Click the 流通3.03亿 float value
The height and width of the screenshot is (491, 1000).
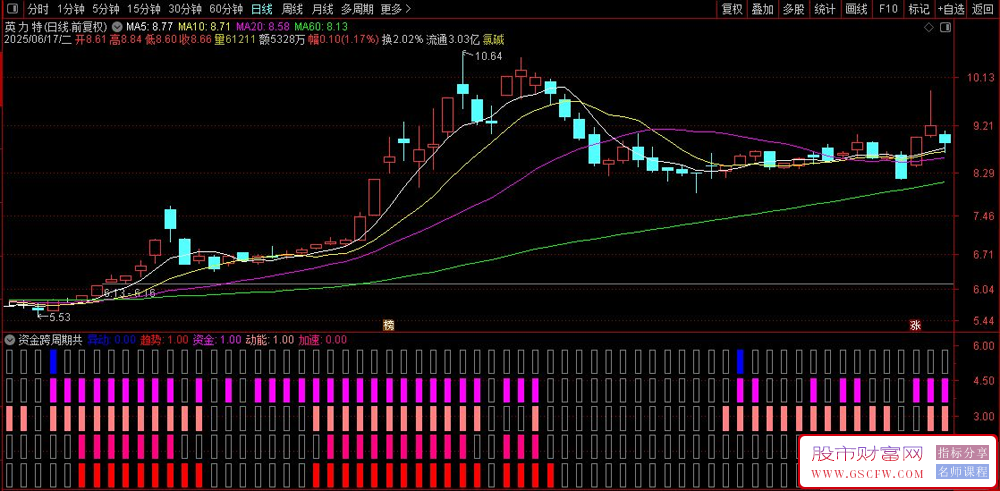click(453, 40)
